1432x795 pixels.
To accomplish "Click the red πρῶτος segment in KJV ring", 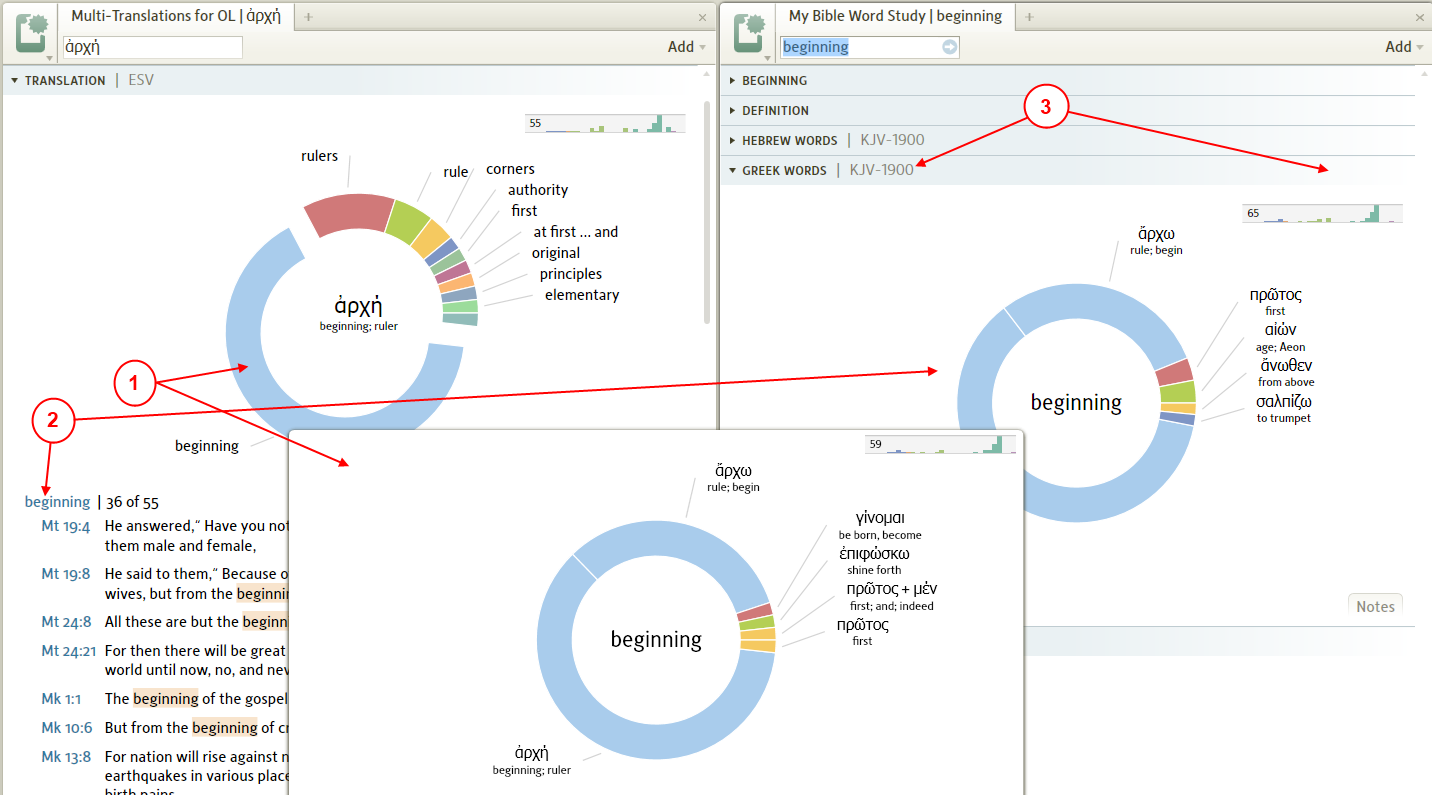I will pos(1175,372).
